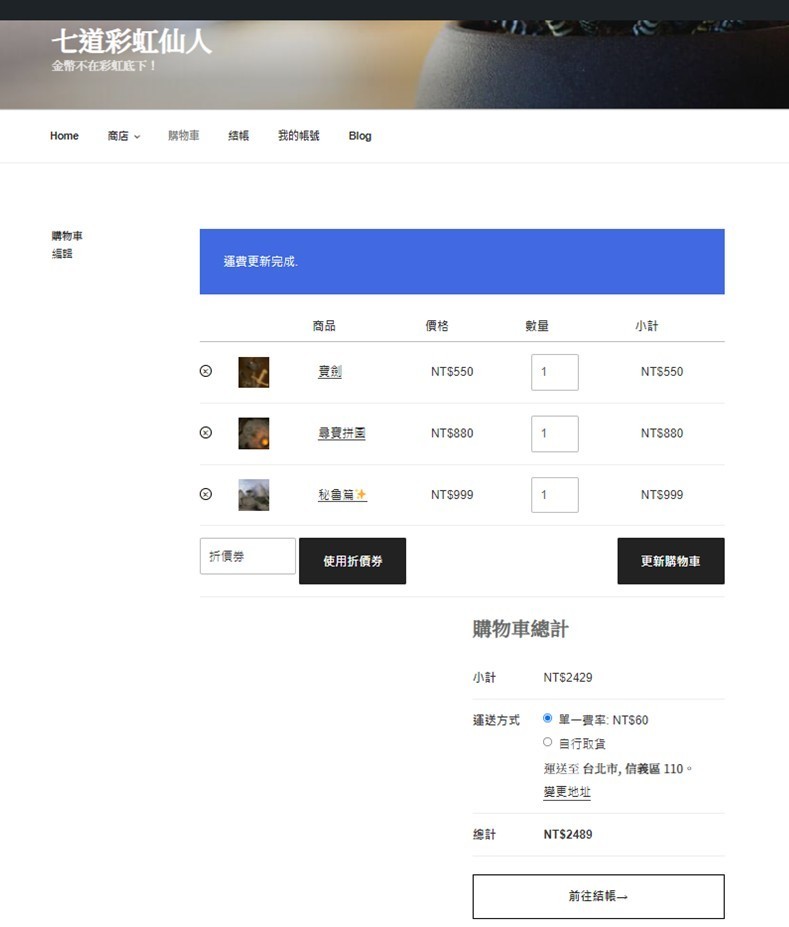Expand the 商店 dropdown menu
The image size is (789, 927).
(123, 136)
